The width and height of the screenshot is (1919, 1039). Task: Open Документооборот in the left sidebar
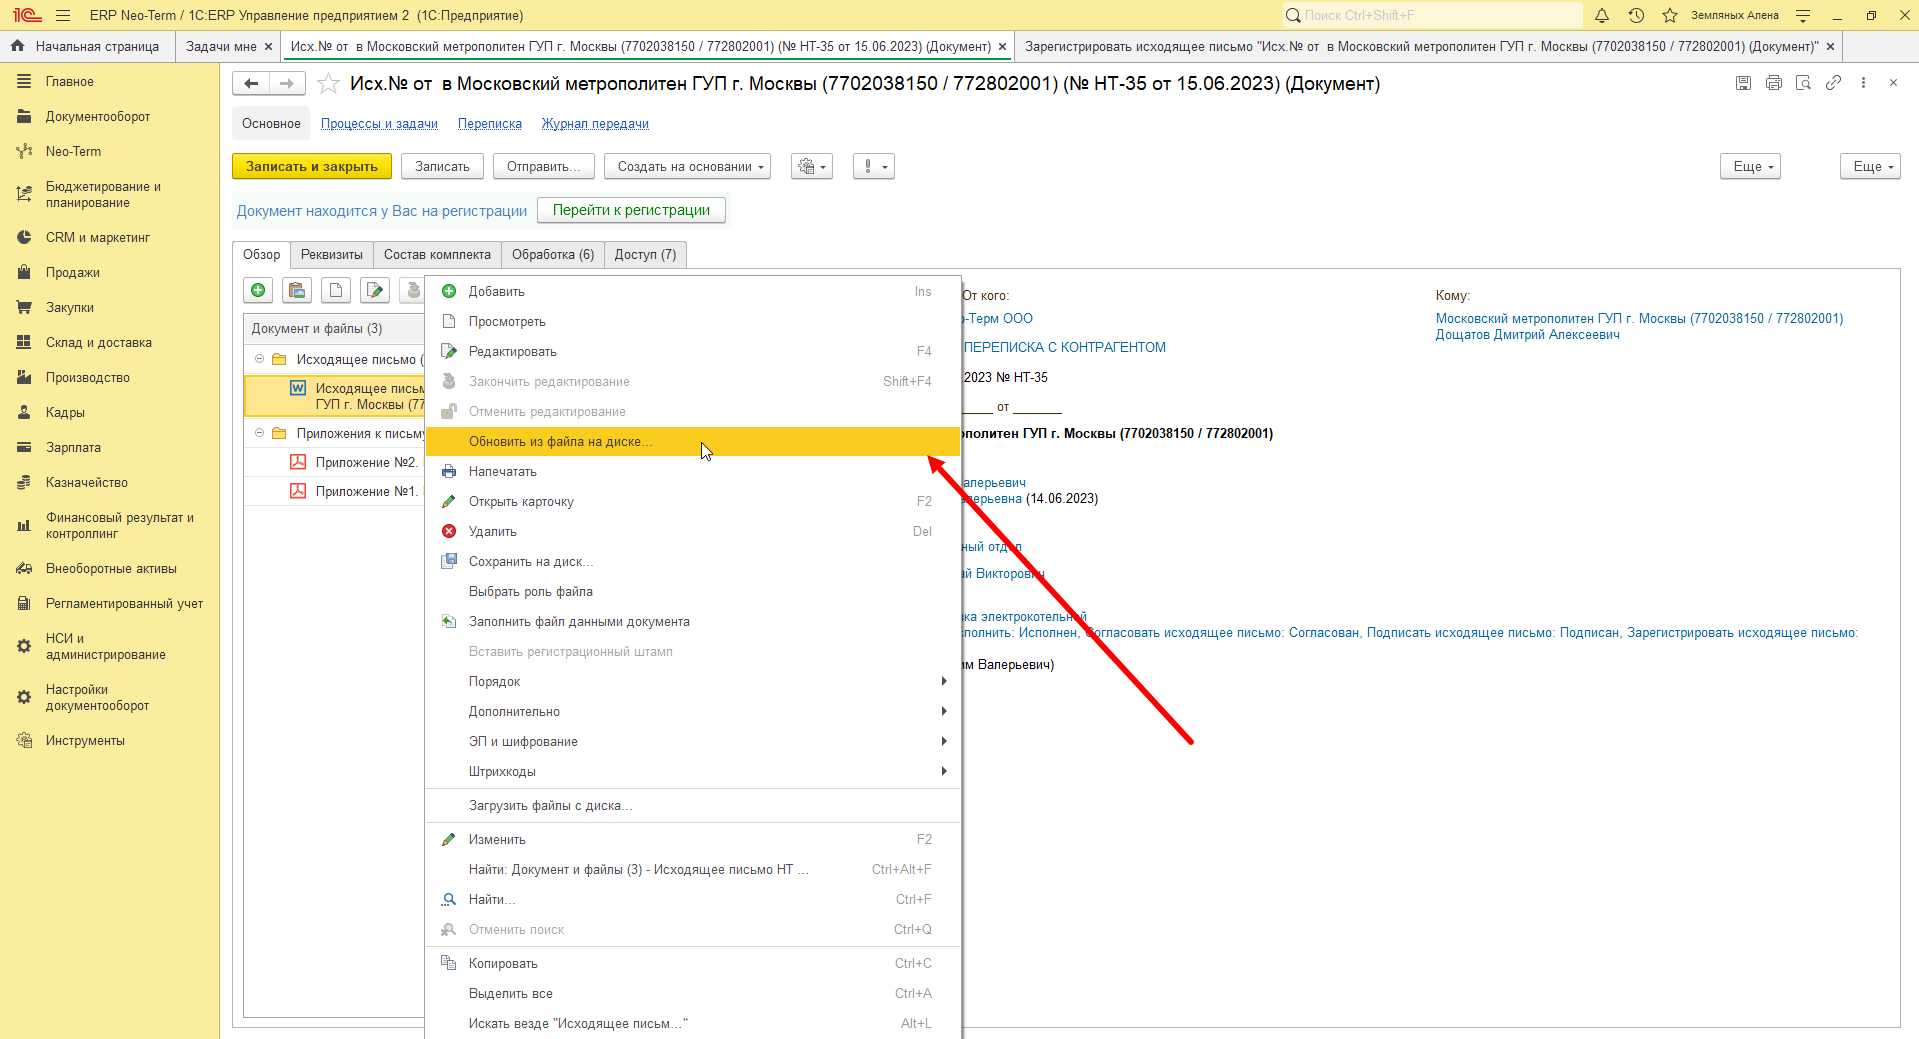pos(98,116)
